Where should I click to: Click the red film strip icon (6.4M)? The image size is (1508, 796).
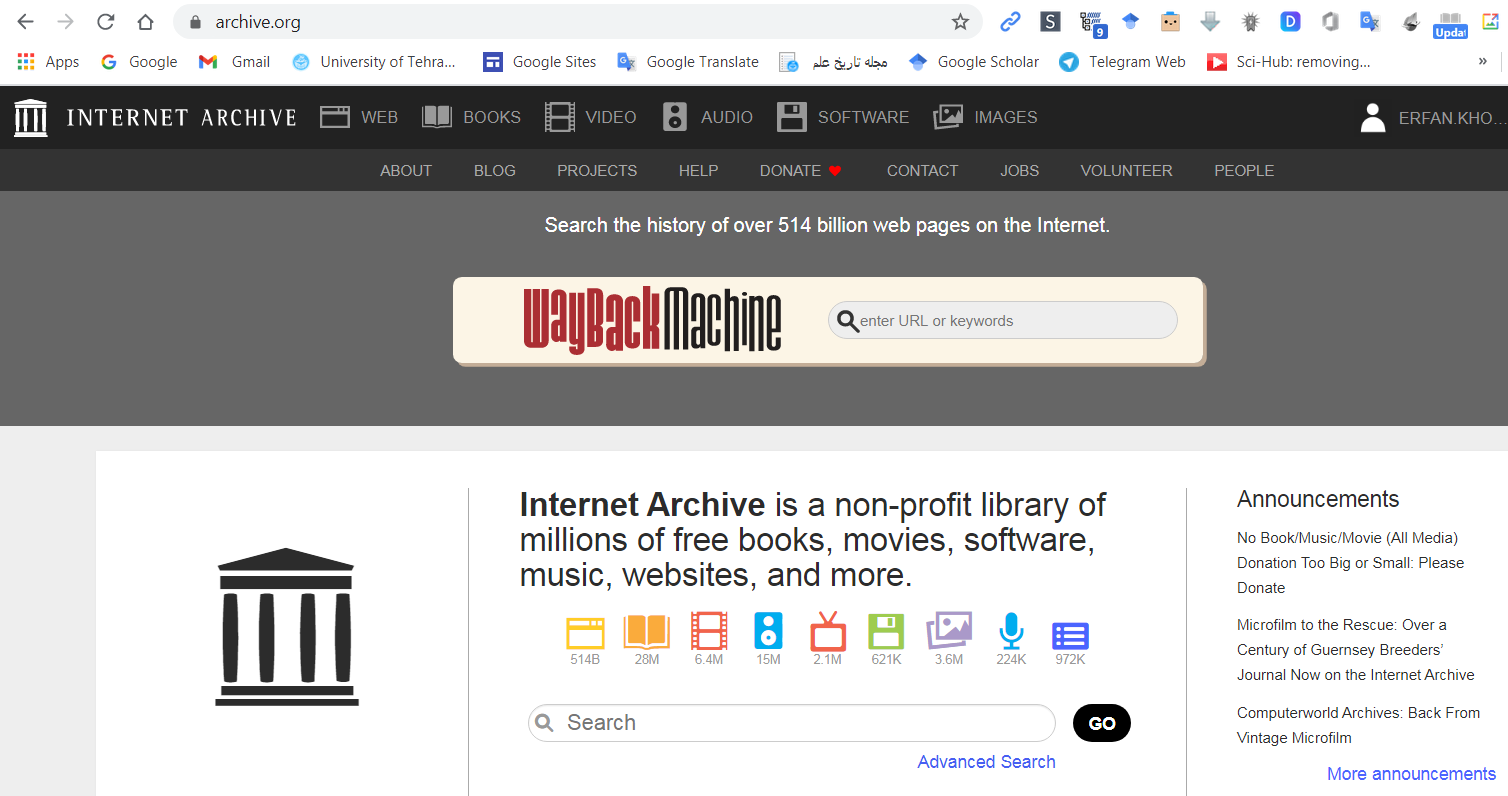pyautogui.click(x=709, y=632)
